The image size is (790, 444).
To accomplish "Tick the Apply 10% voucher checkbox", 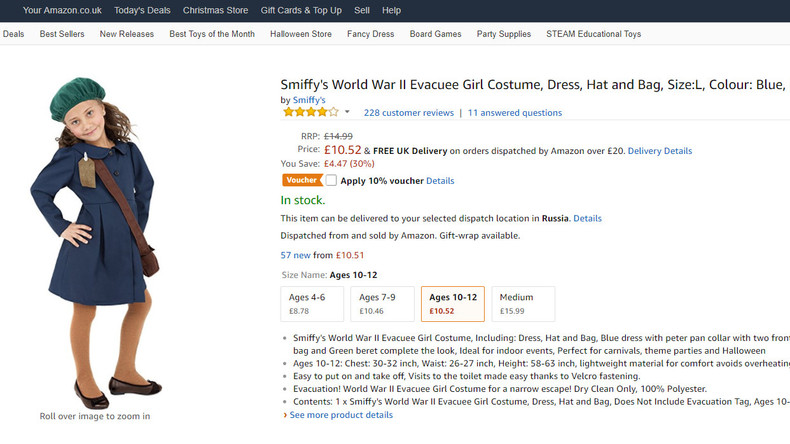I will [x=331, y=180].
